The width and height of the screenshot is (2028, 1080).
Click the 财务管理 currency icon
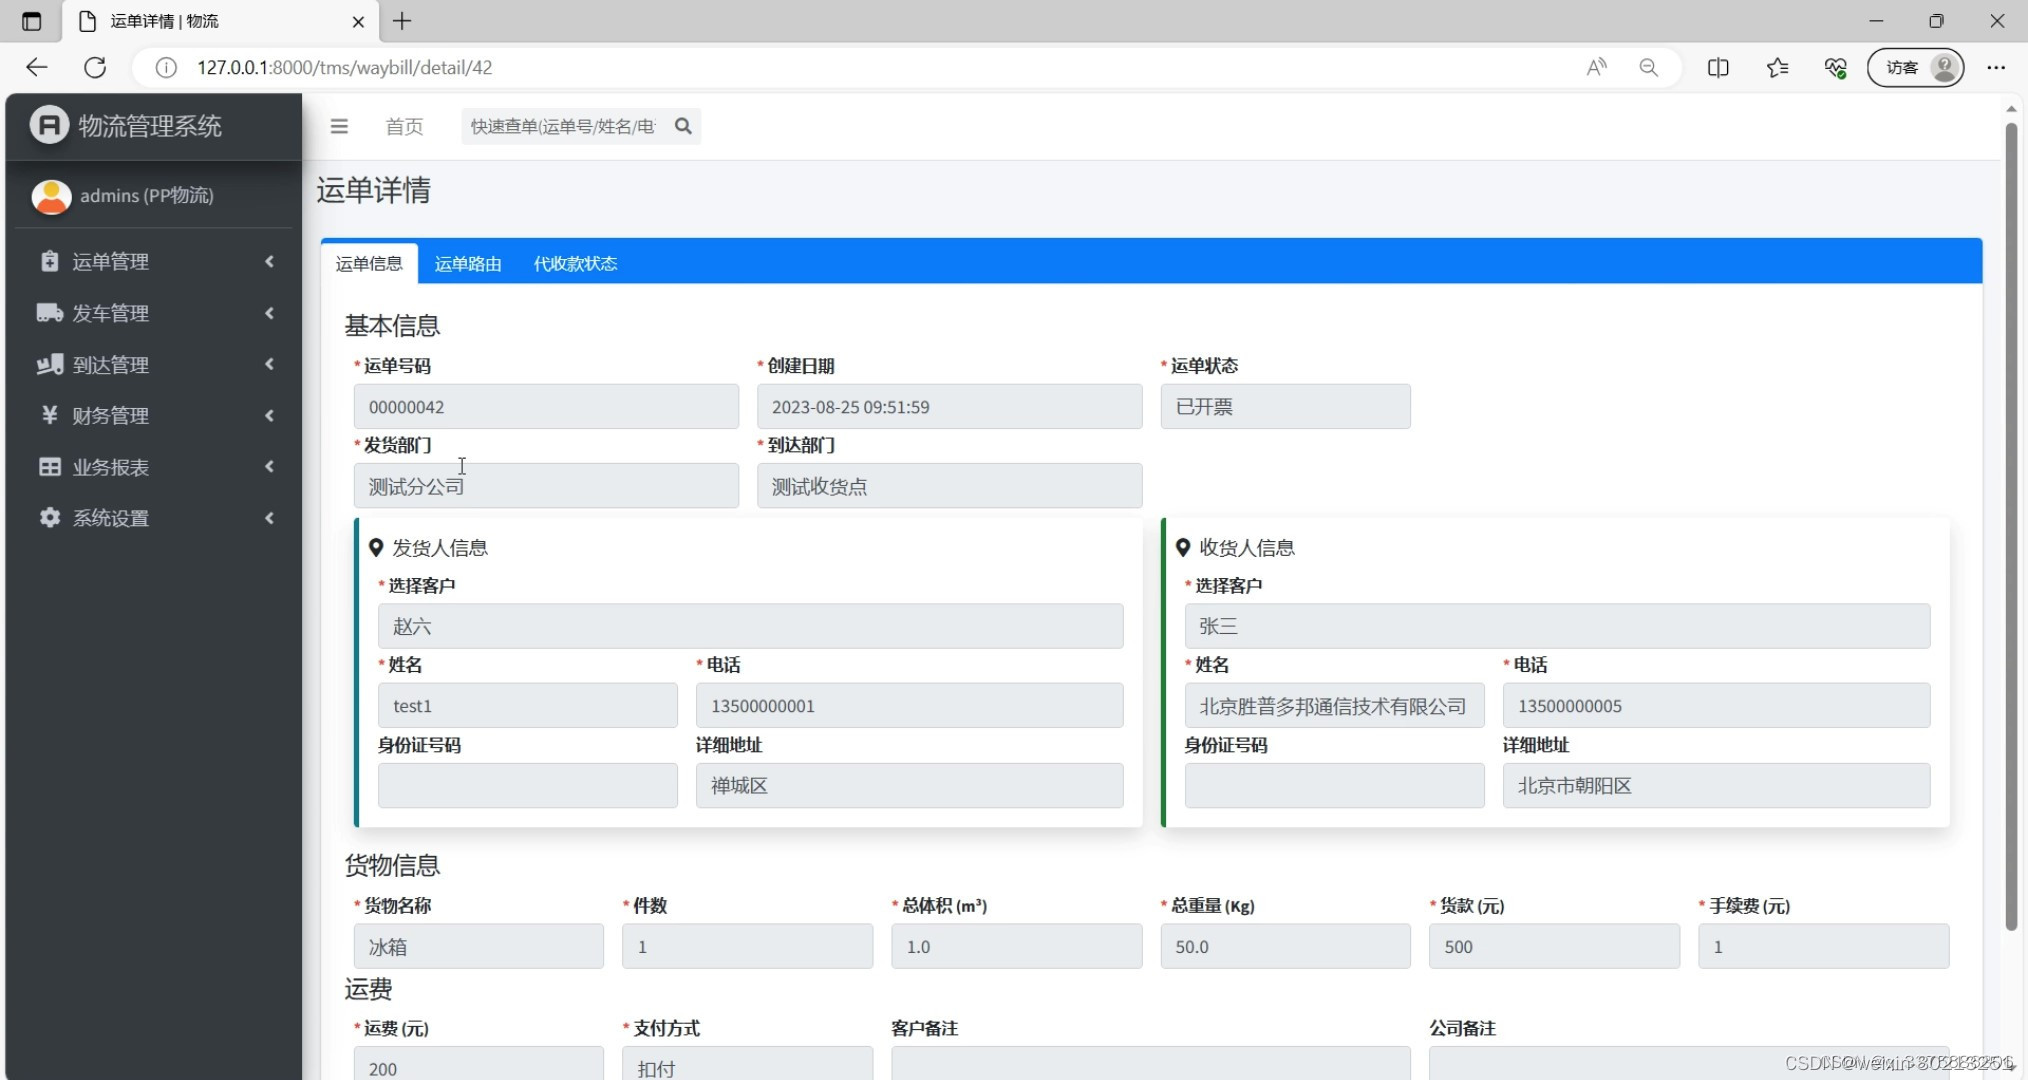pos(49,415)
